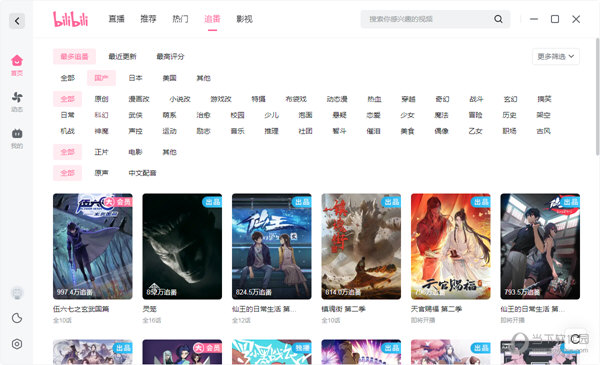The height and width of the screenshot is (365, 600).
Task: Open the 镇魂街 第二季 poster
Action: point(361,246)
